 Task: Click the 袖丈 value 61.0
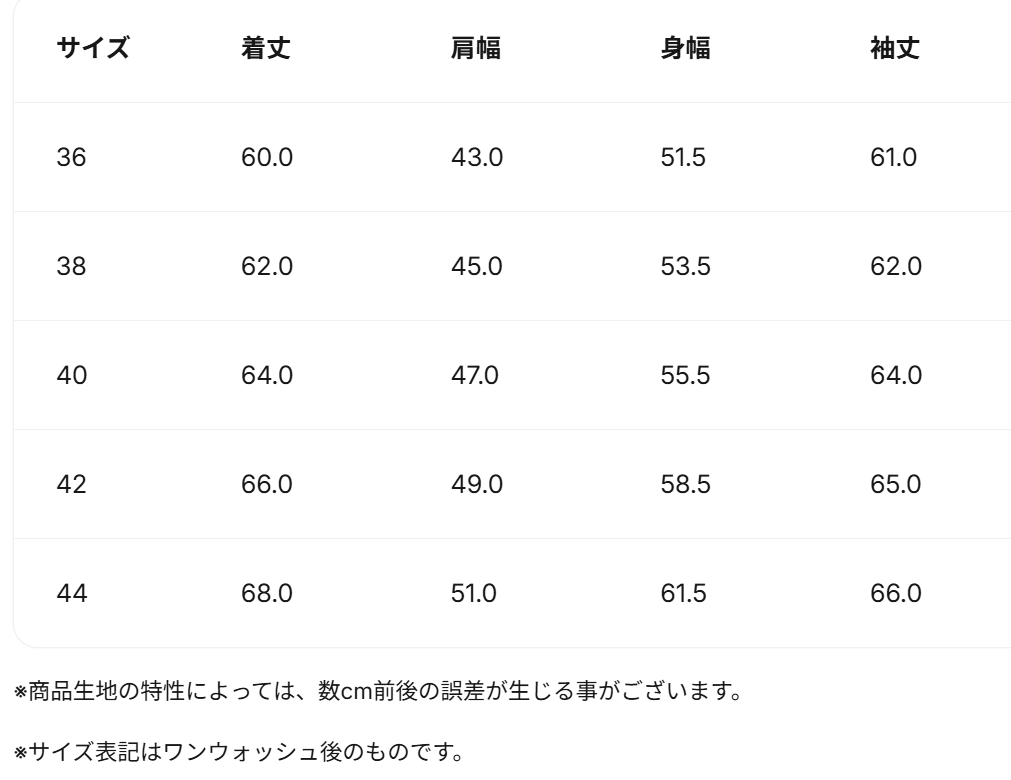click(x=894, y=157)
